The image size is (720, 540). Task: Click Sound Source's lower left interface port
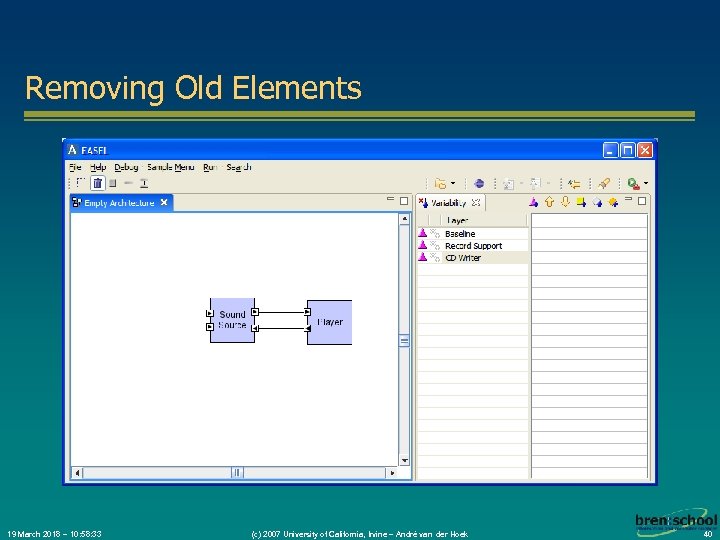210,327
